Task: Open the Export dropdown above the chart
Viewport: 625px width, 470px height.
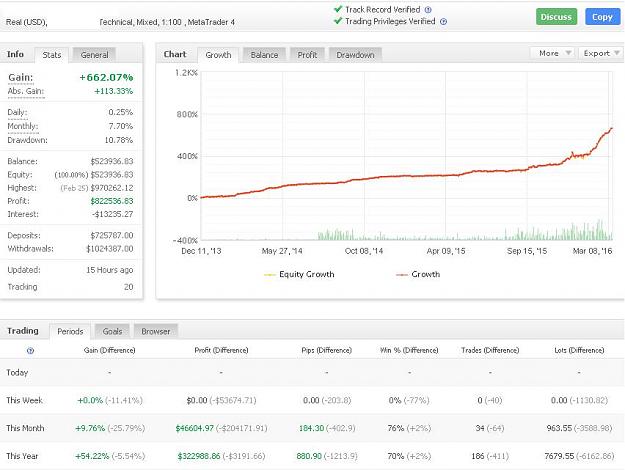Action: tap(600, 53)
